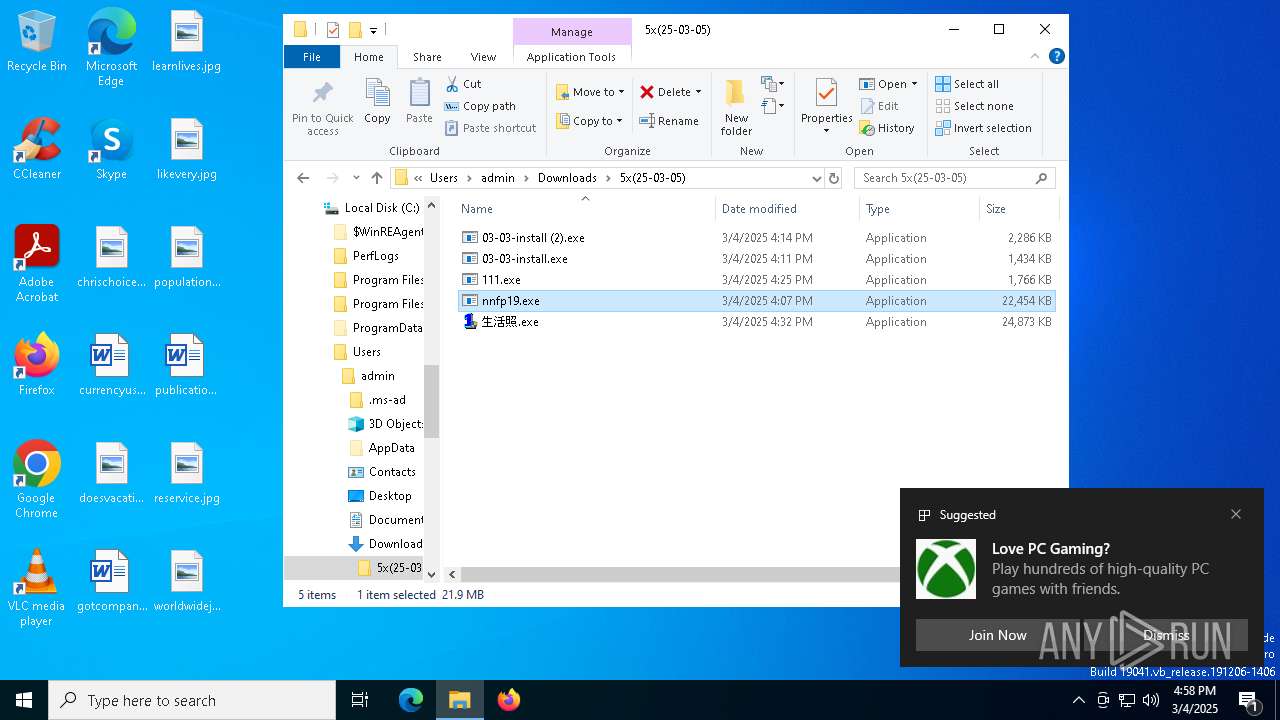The width and height of the screenshot is (1280, 720).
Task: Open Recycle Bin desktop icon
Action: 37,42
